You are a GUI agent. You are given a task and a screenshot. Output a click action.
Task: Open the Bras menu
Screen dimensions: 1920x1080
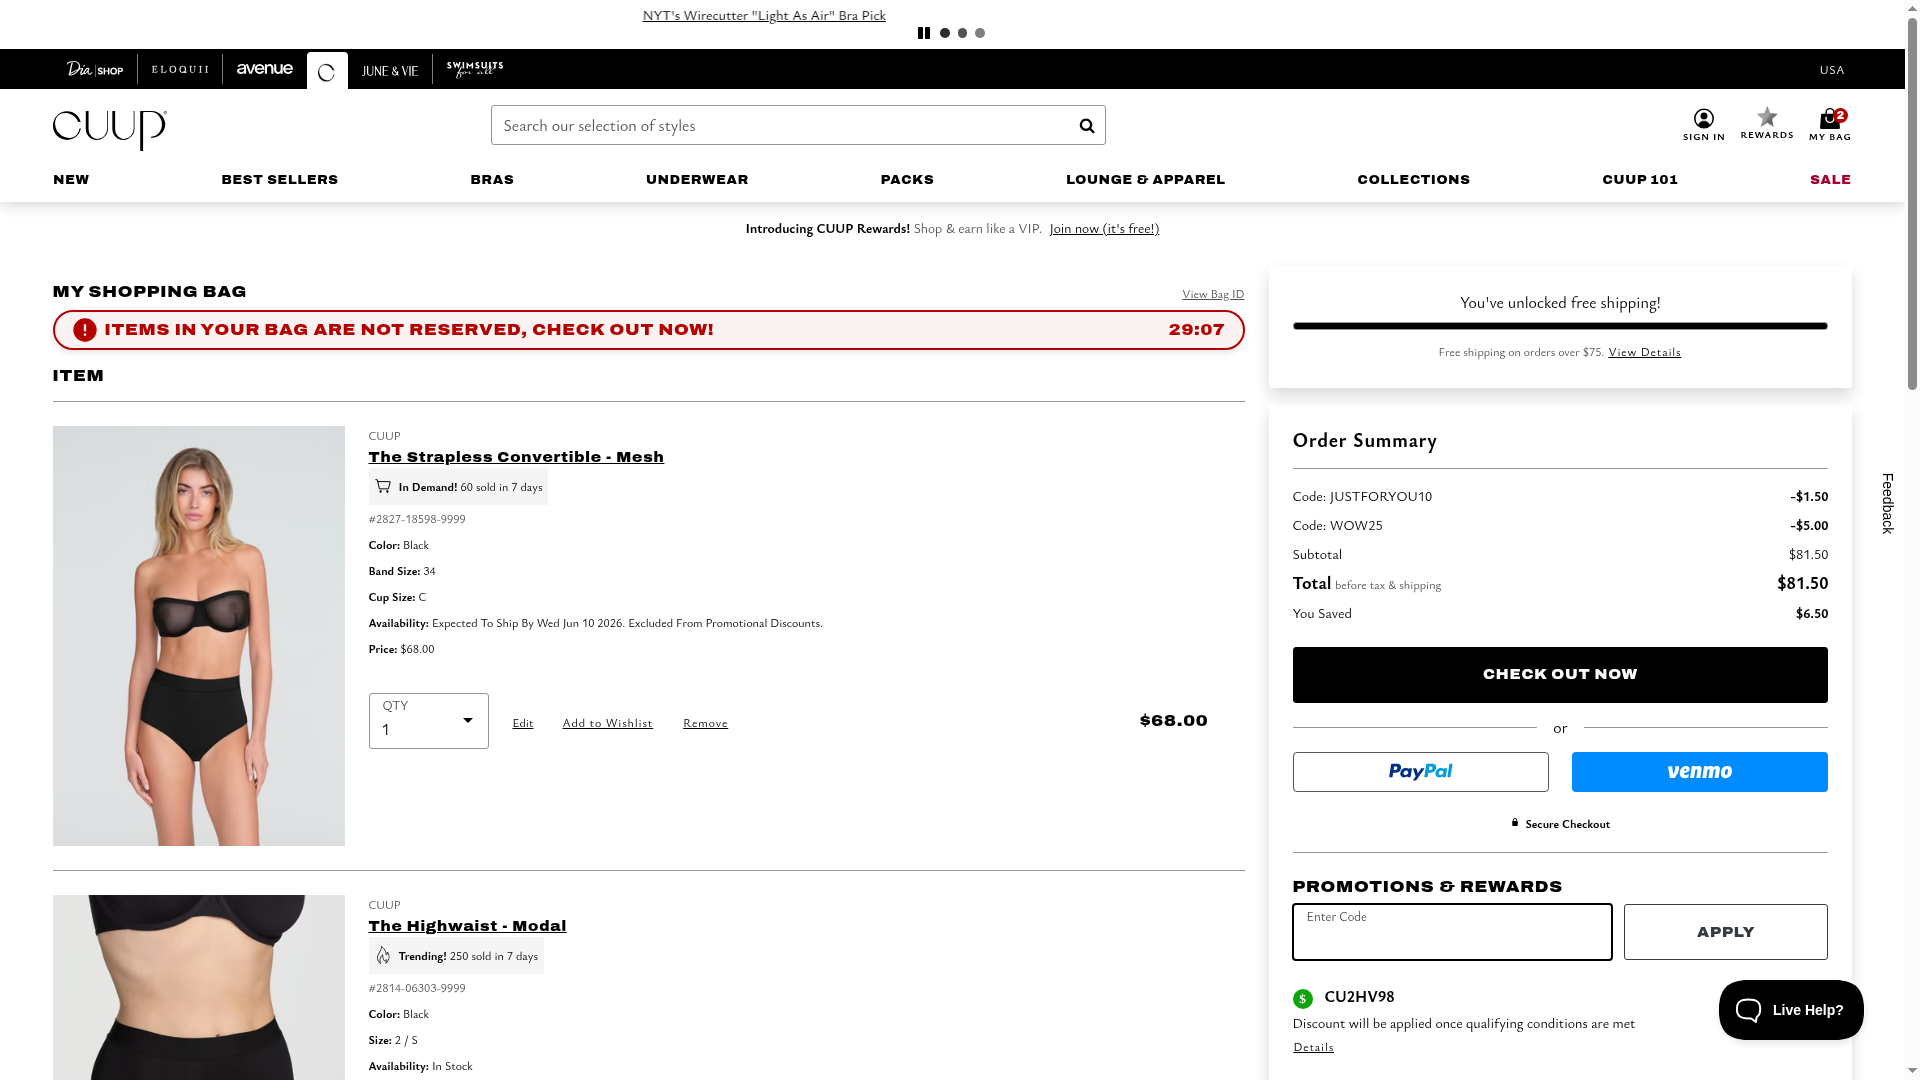[491, 180]
